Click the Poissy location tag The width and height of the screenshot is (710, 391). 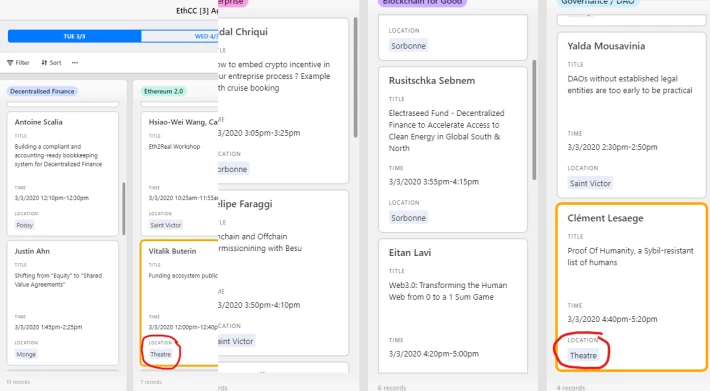point(24,225)
